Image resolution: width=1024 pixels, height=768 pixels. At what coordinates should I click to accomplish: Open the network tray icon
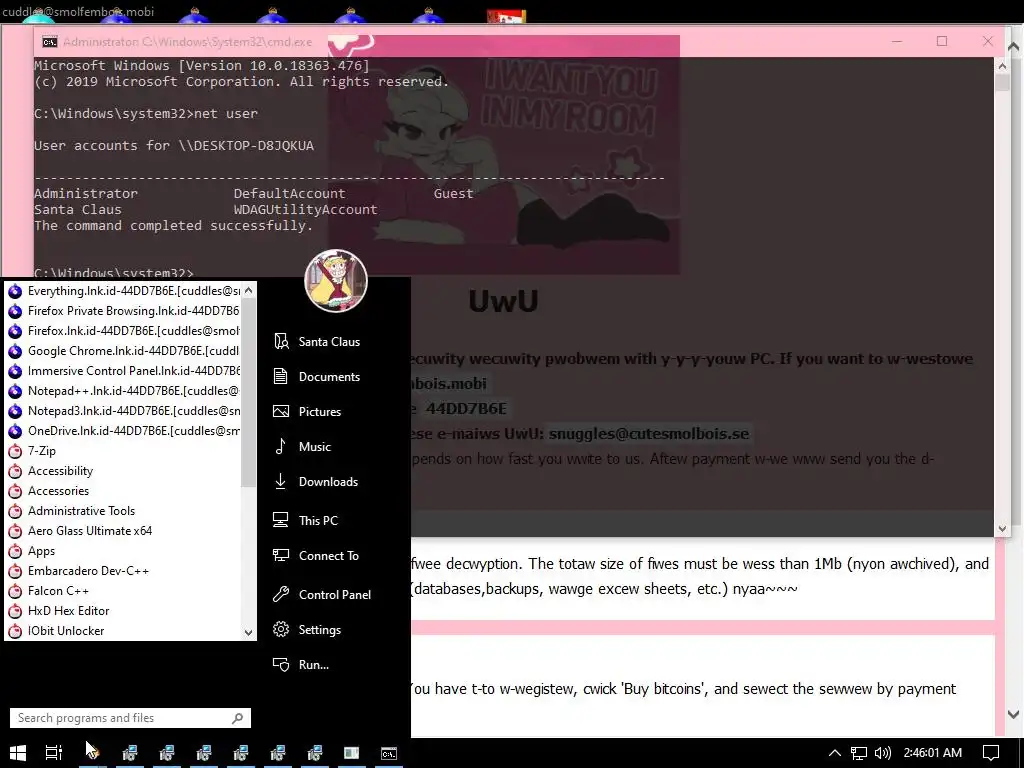[x=859, y=753]
